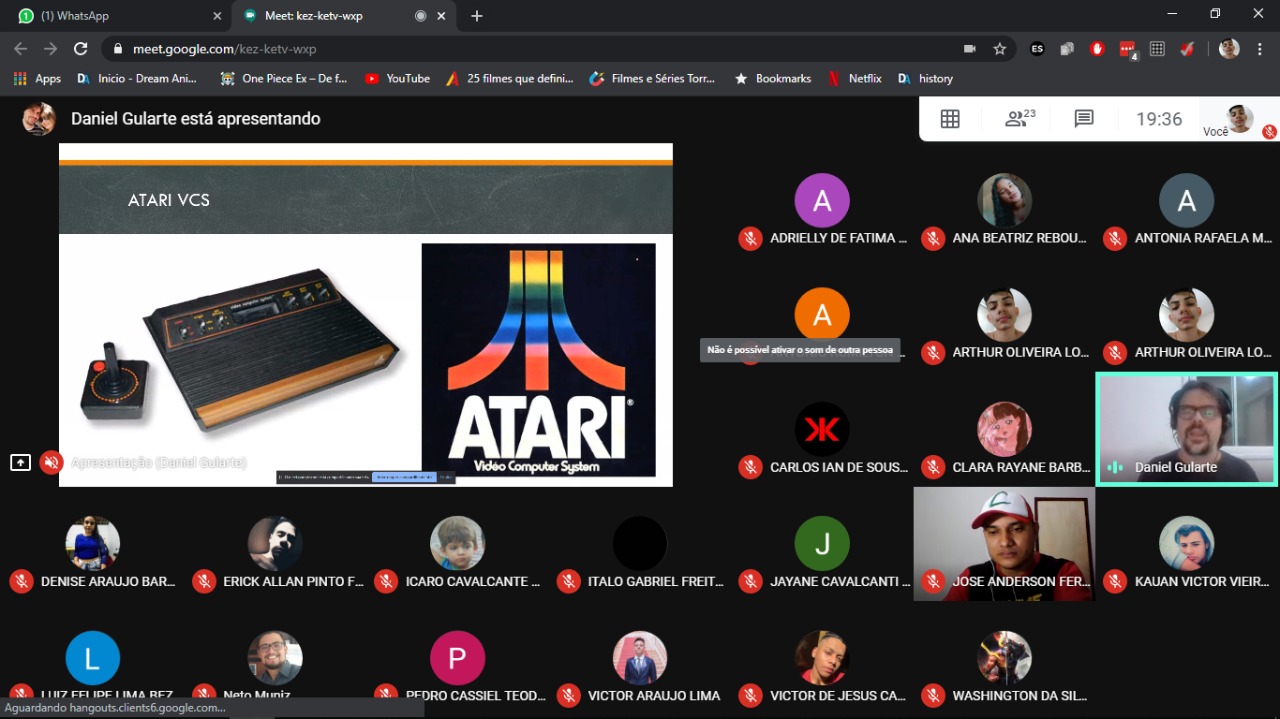Click the camera icon in address bar
Screen dimensions: 1280x719
pyautogui.click(x=969, y=48)
